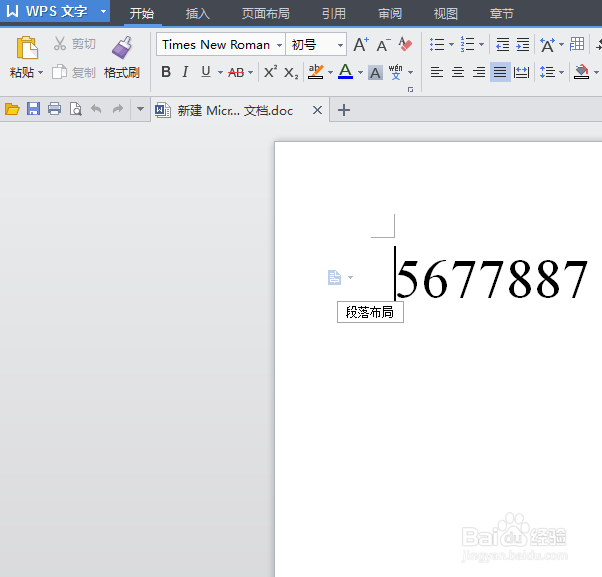Insert numbered list
This screenshot has width=602, height=577.
click(468, 45)
